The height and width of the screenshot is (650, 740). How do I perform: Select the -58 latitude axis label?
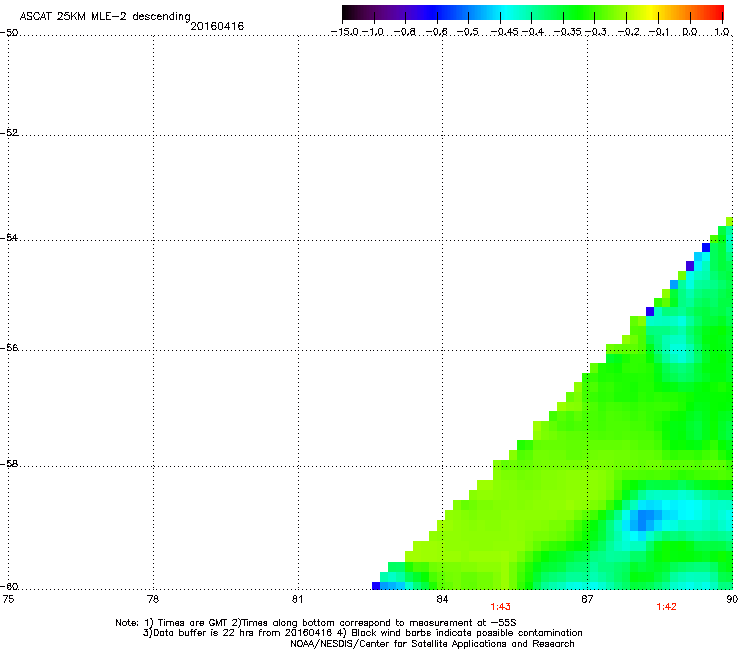tap(9, 464)
